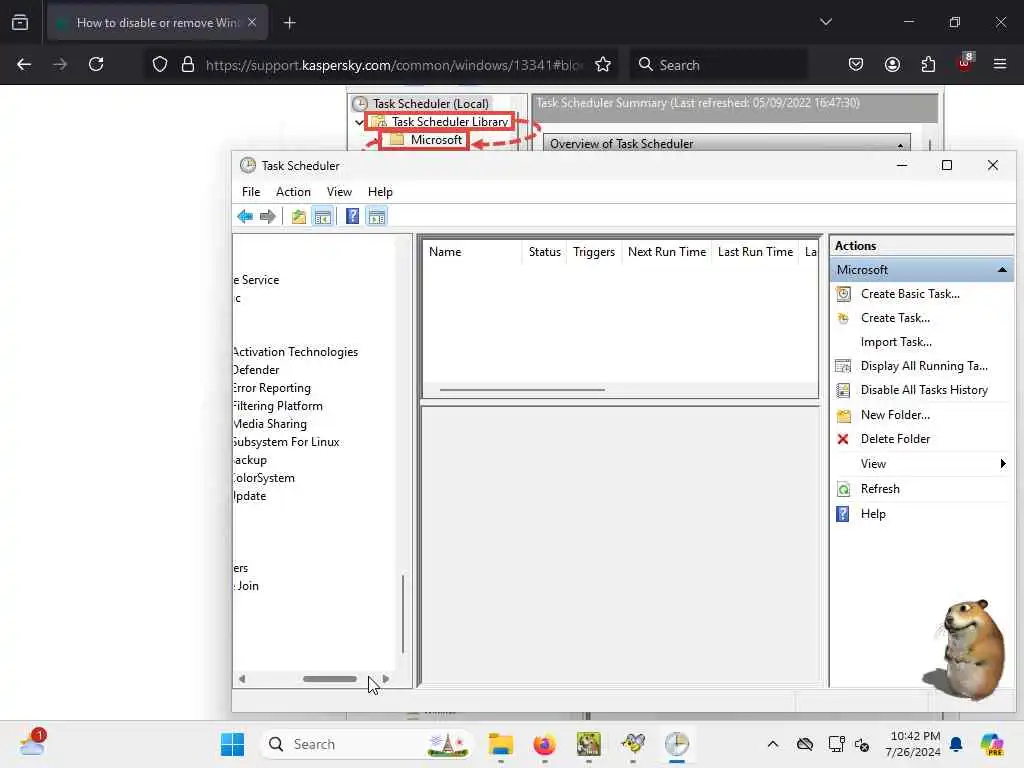The image size is (1024, 768).
Task: Click the Triggers column header
Action: 594,252
